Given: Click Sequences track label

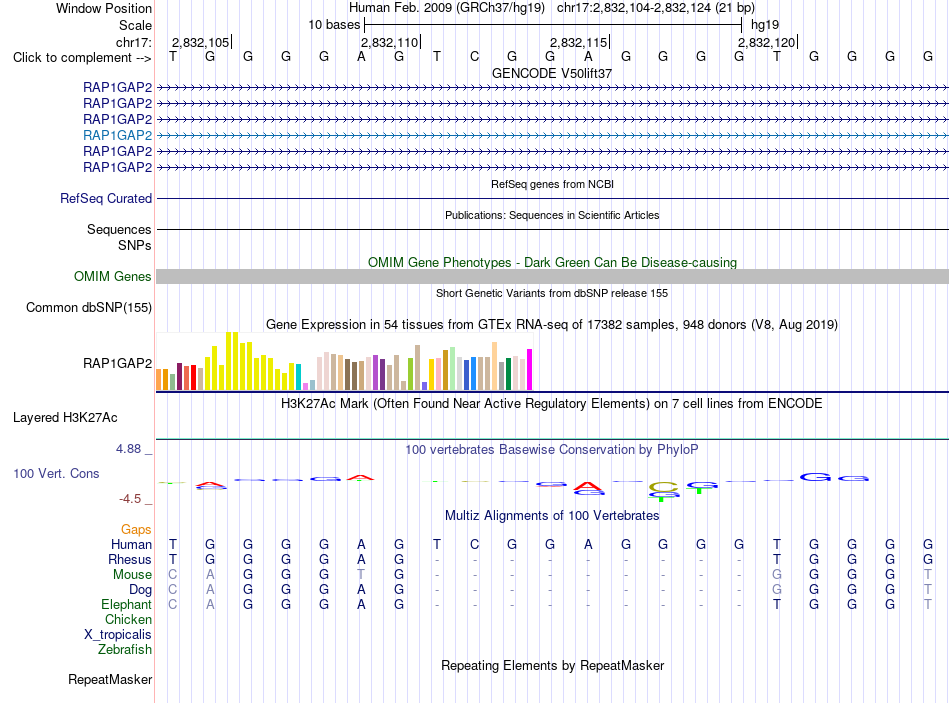Looking at the screenshot, I should click(119, 230).
